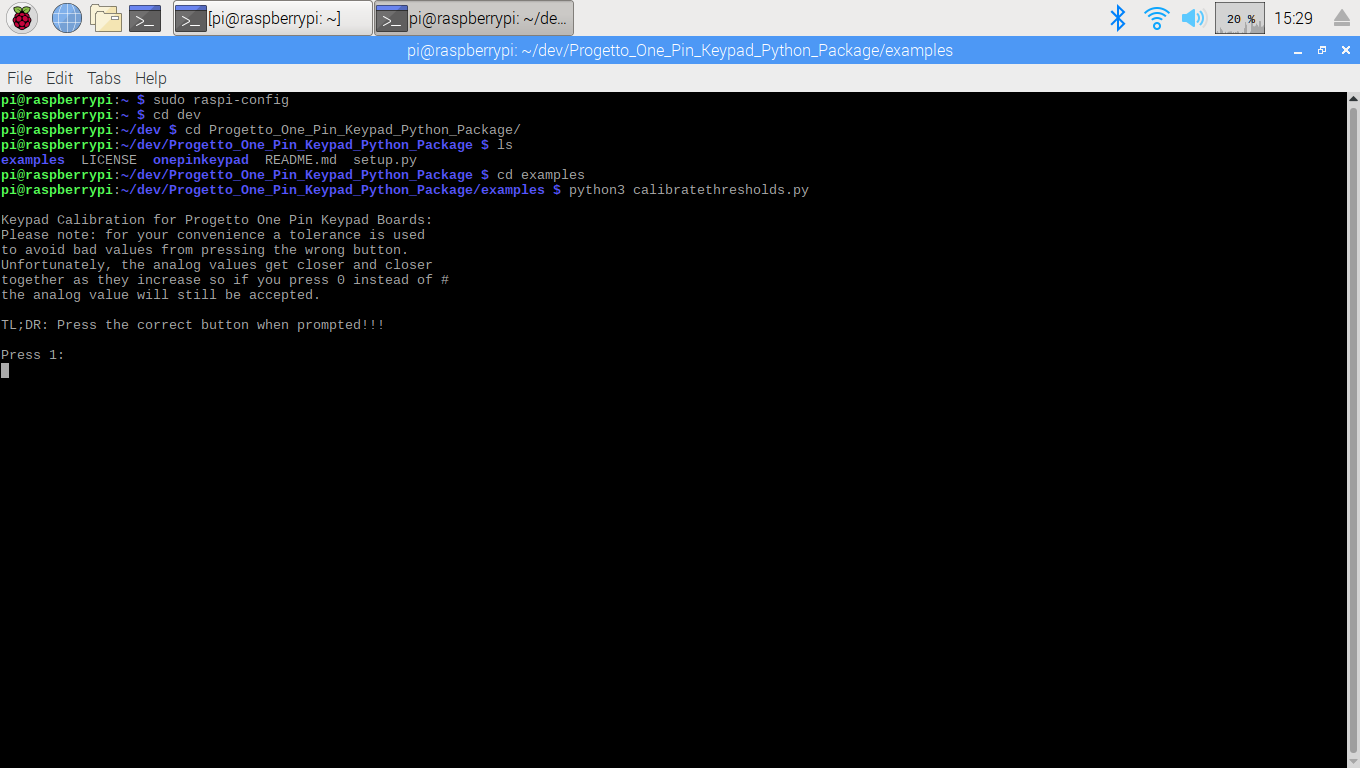This screenshot has height=768, width=1360.
Task: Click 'setup.py' in ls output
Action: pyautogui.click(x=385, y=160)
